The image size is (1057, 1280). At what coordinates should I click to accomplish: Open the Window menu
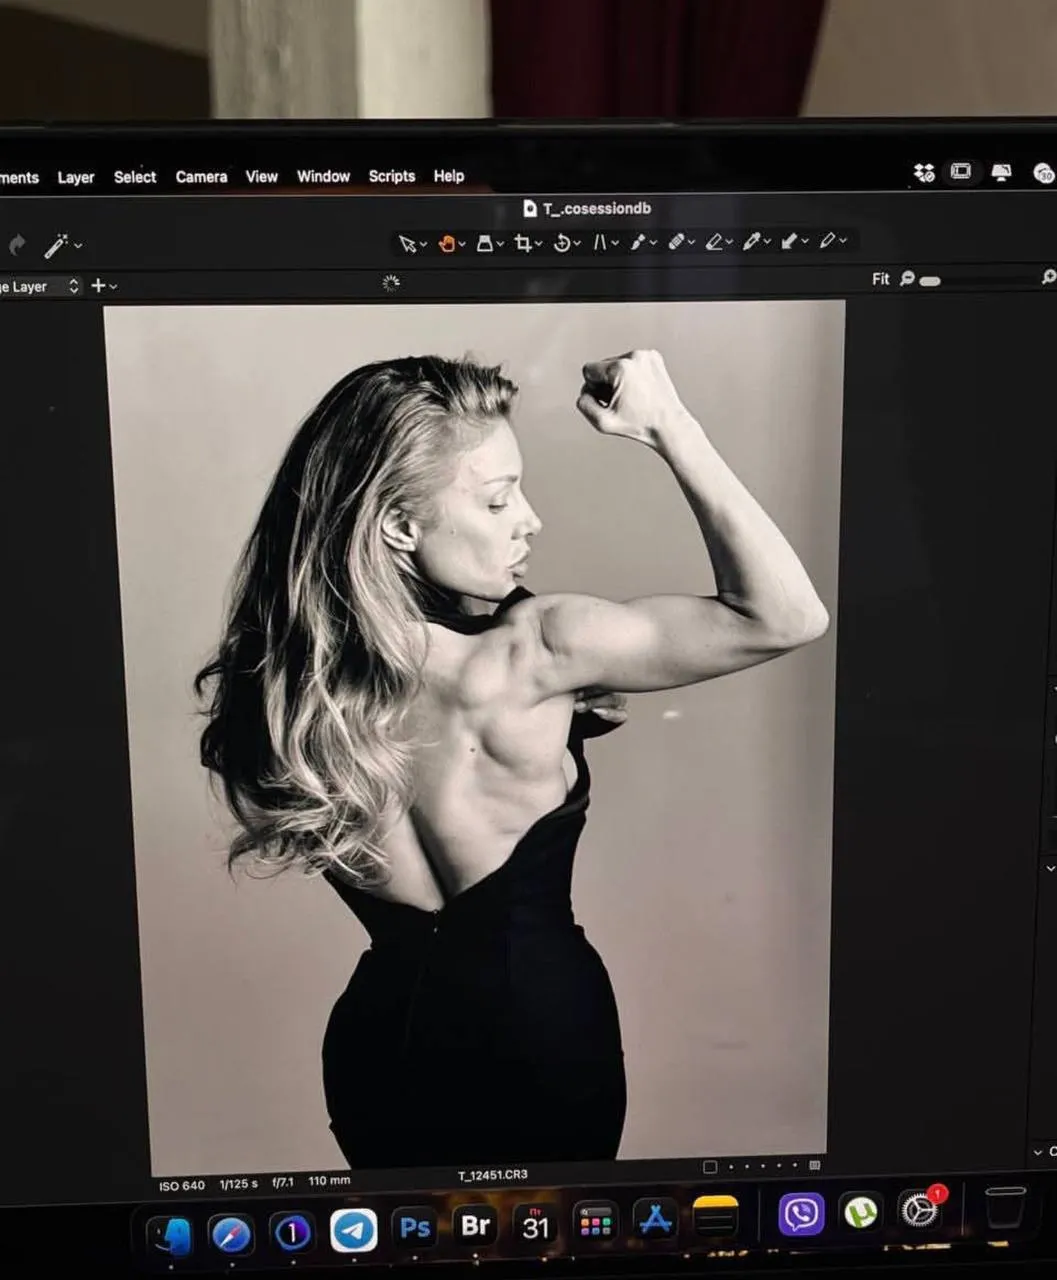tap(323, 176)
